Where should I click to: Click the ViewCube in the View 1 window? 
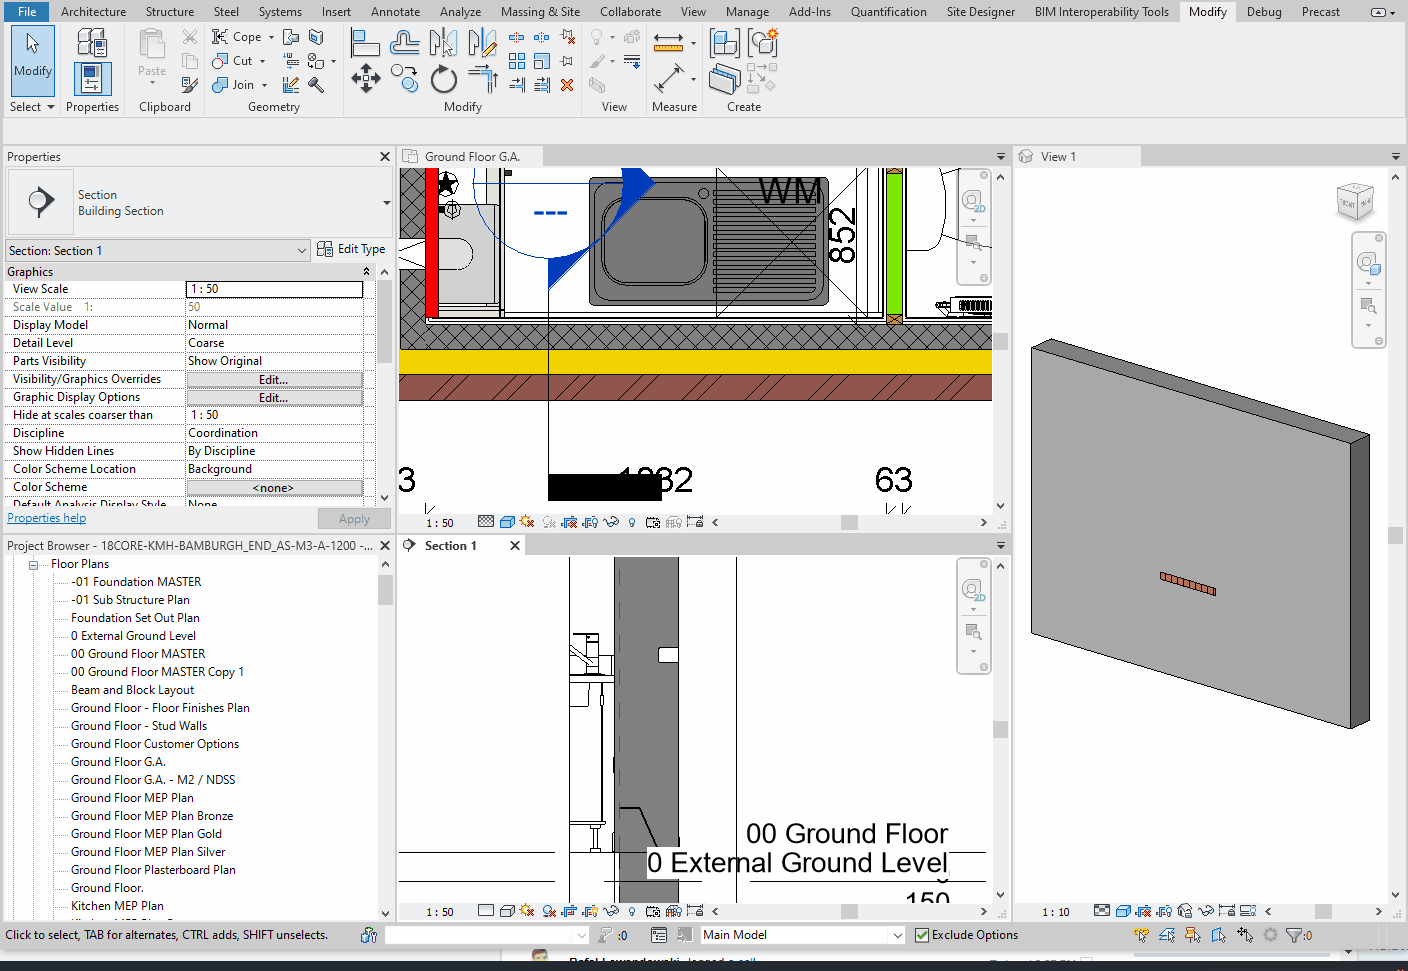pos(1356,200)
